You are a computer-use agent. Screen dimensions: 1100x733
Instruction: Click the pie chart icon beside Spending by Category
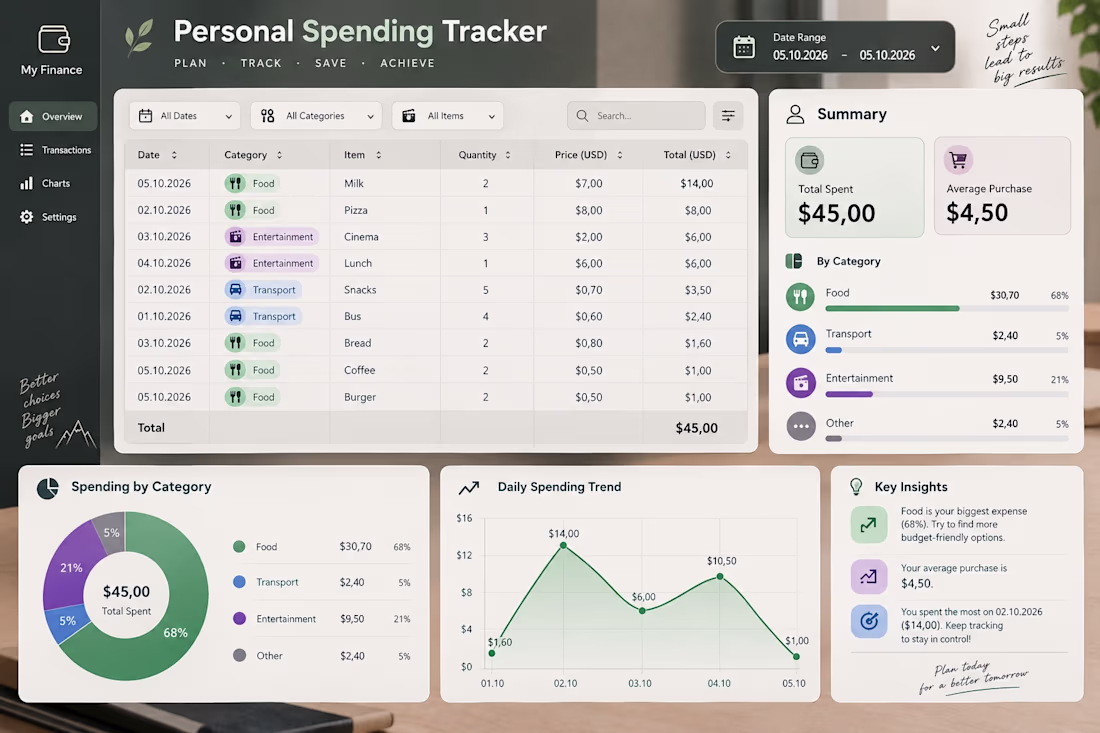click(x=48, y=488)
